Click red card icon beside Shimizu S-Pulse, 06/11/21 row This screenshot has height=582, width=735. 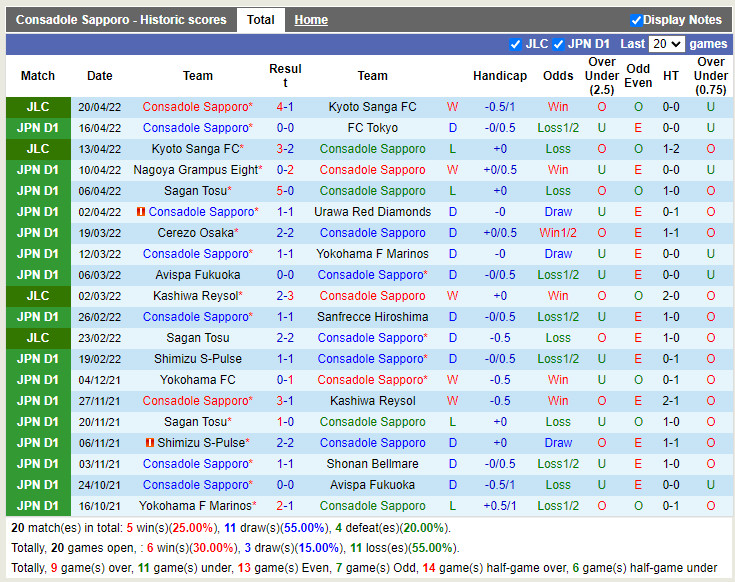(150, 443)
